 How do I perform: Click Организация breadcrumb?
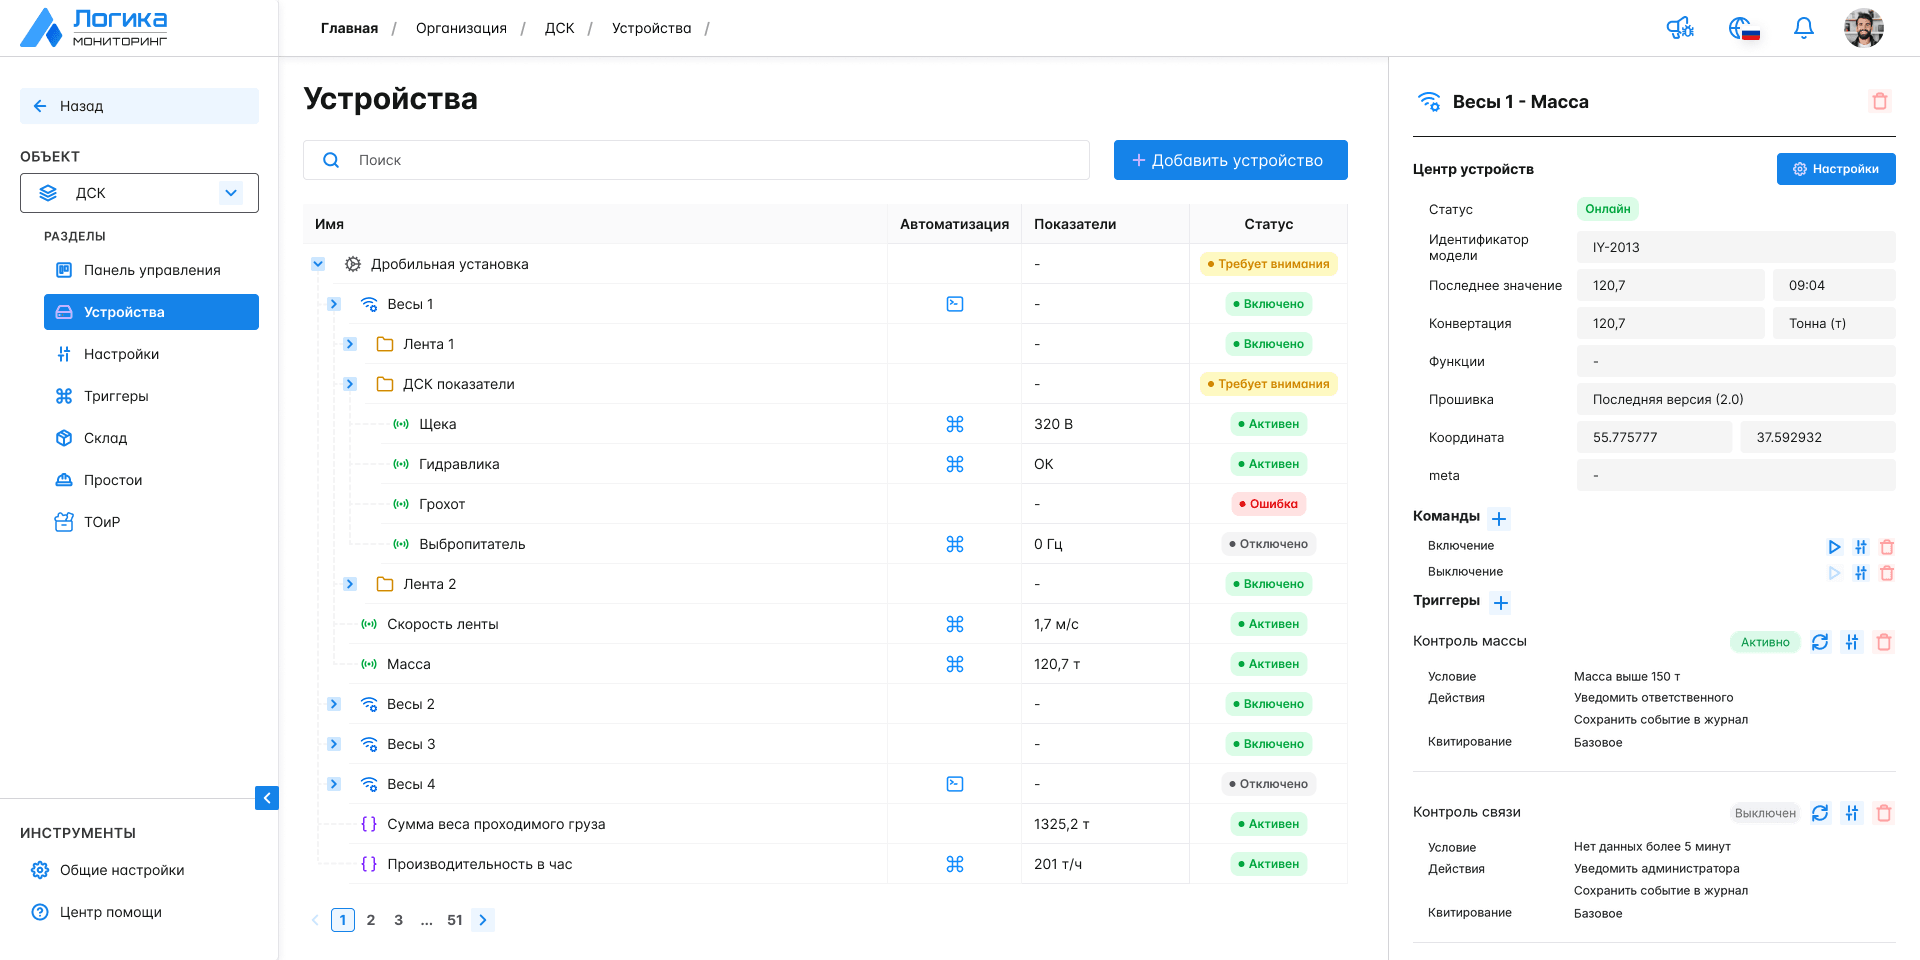(461, 28)
